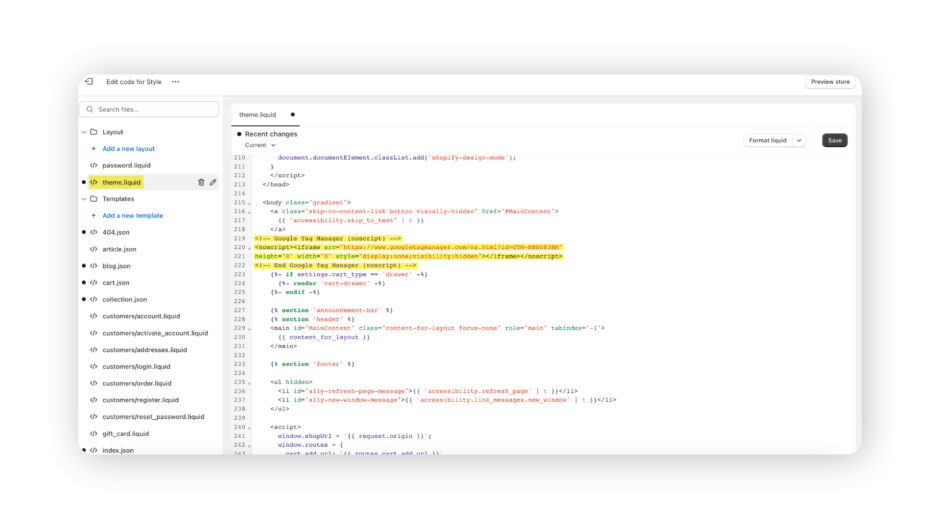Click the code icon next to article.json
This screenshot has width=940, height=529.
[94, 250]
